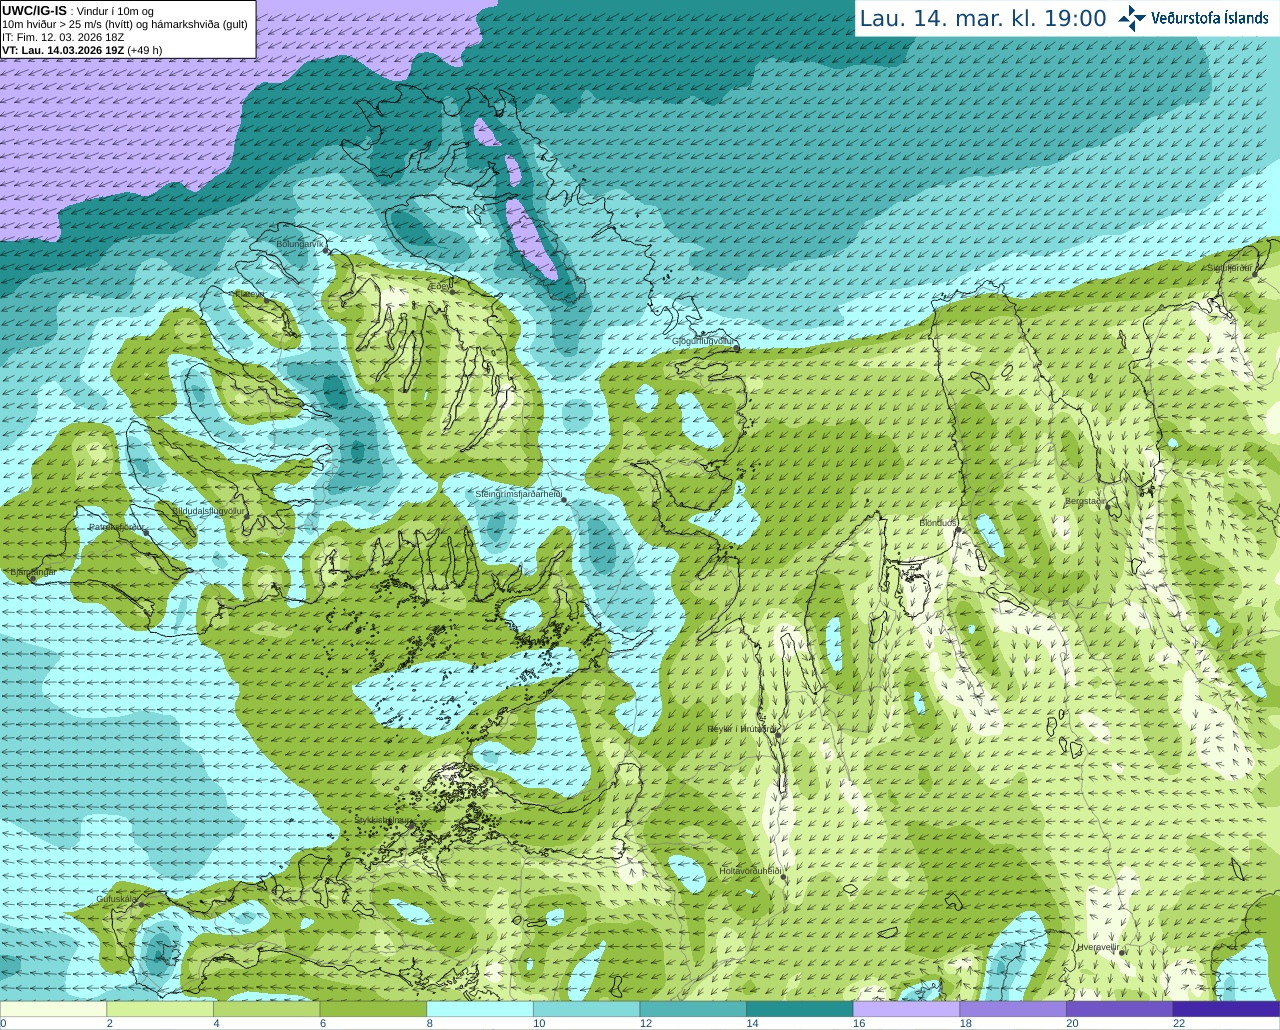Click the 20–22 m/s legend color swatch

point(1120,1009)
